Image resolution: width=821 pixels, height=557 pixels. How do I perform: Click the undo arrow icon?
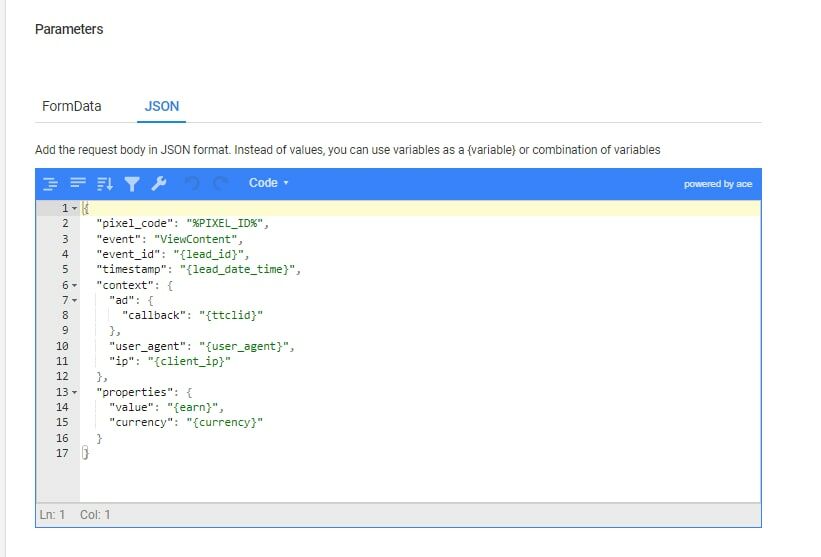pyautogui.click(x=193, y=183)
